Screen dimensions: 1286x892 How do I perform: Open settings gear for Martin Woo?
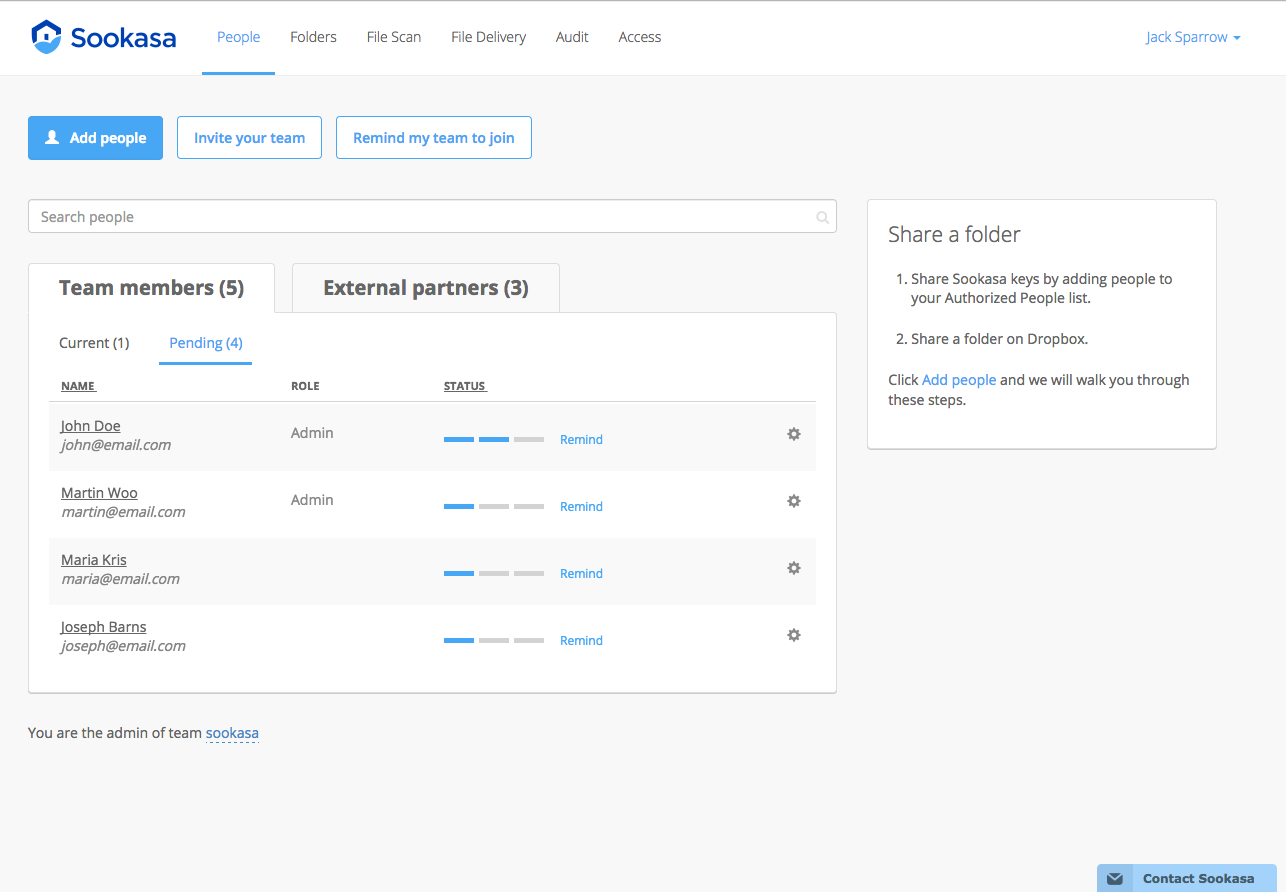[793, 501]
